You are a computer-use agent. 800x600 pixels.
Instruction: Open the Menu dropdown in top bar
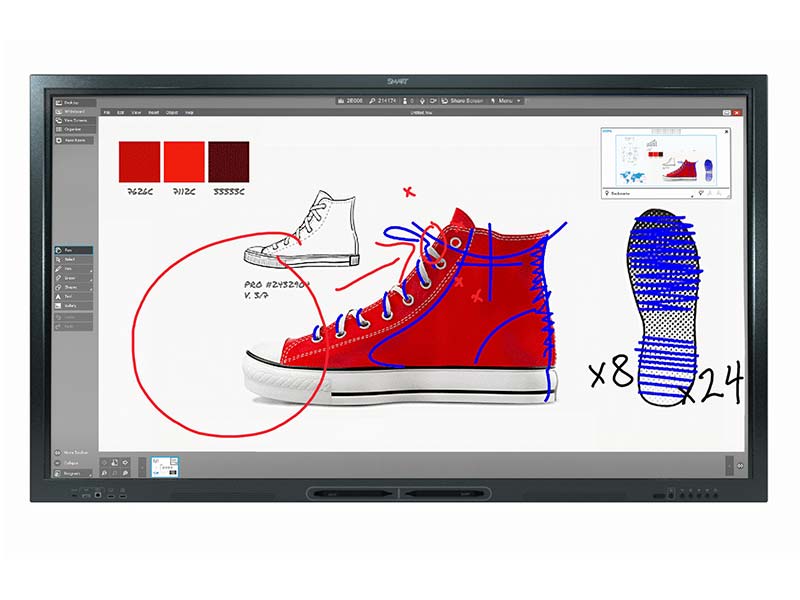506,101
